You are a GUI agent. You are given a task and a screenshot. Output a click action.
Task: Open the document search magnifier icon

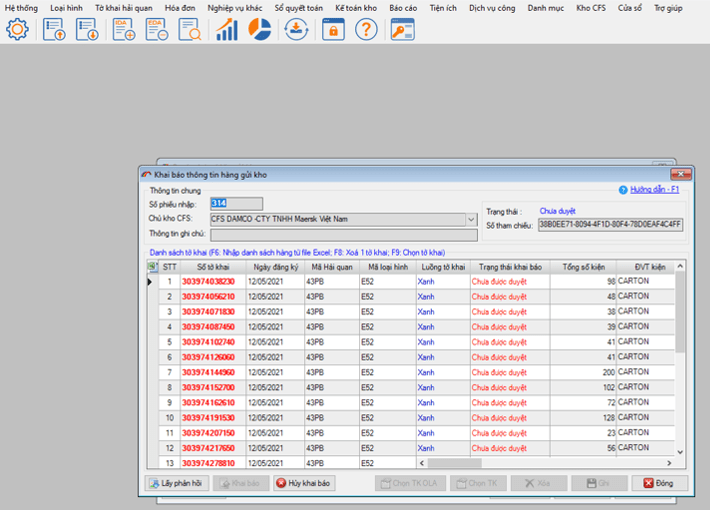pos(189,29)
